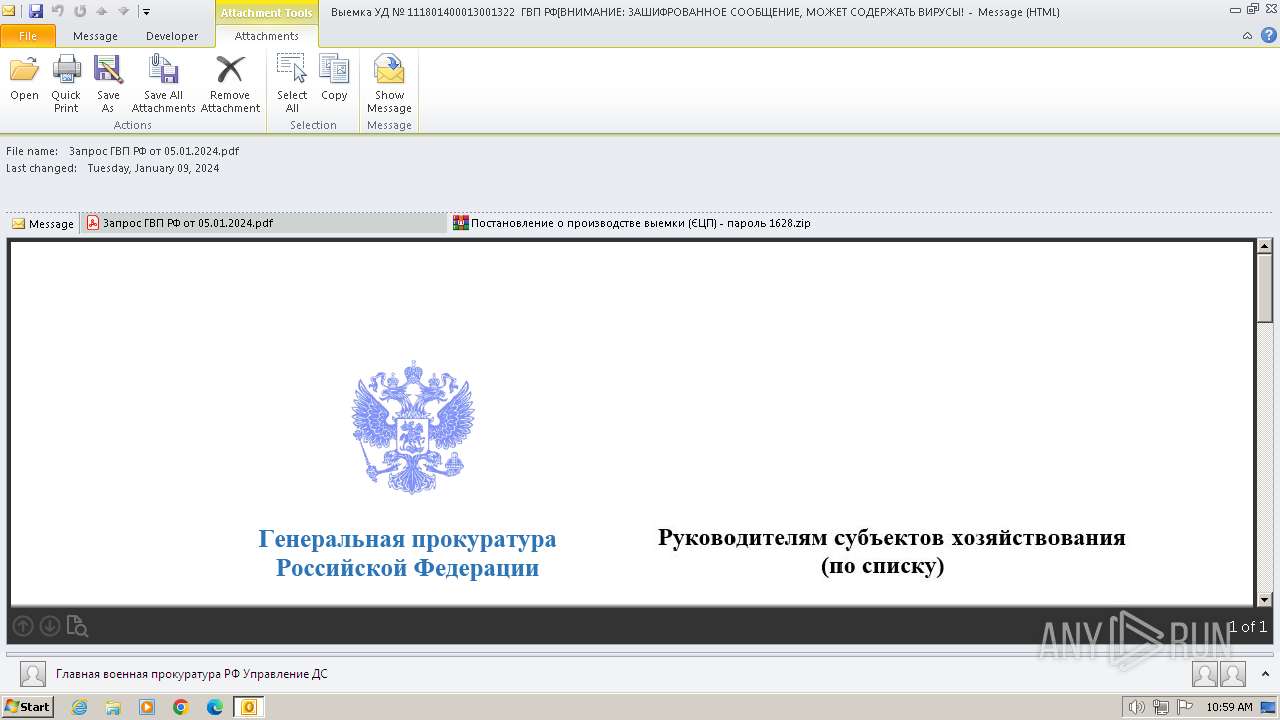This screenshot has width=1280, height=720.
Task: Save All Attachments
Action: (x=163, y=84)
